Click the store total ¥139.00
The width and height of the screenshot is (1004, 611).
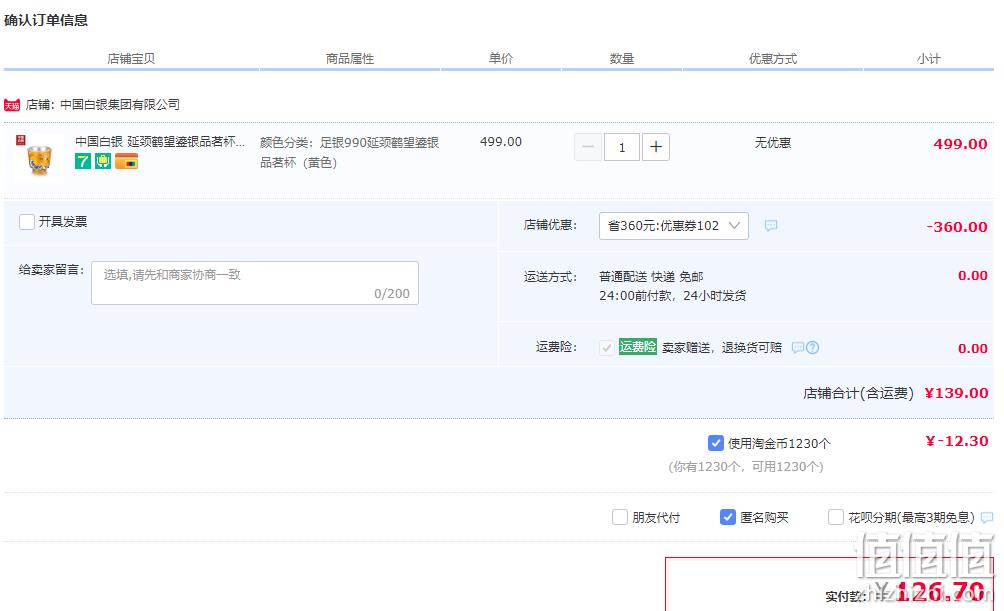[x=957, y=393]
